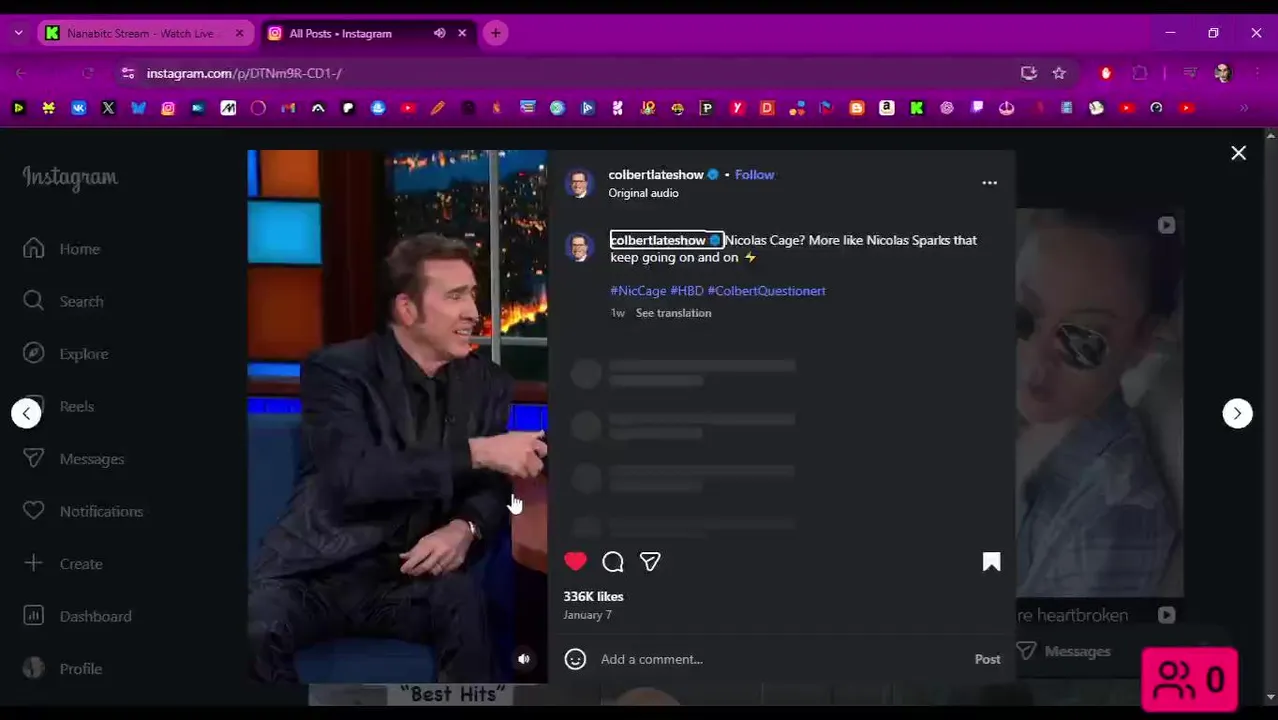The width and height of the screenshot is (1278, 720).
Task: Open the Instagram bookmark in bookmarks bar
Action: pos(168,108)
